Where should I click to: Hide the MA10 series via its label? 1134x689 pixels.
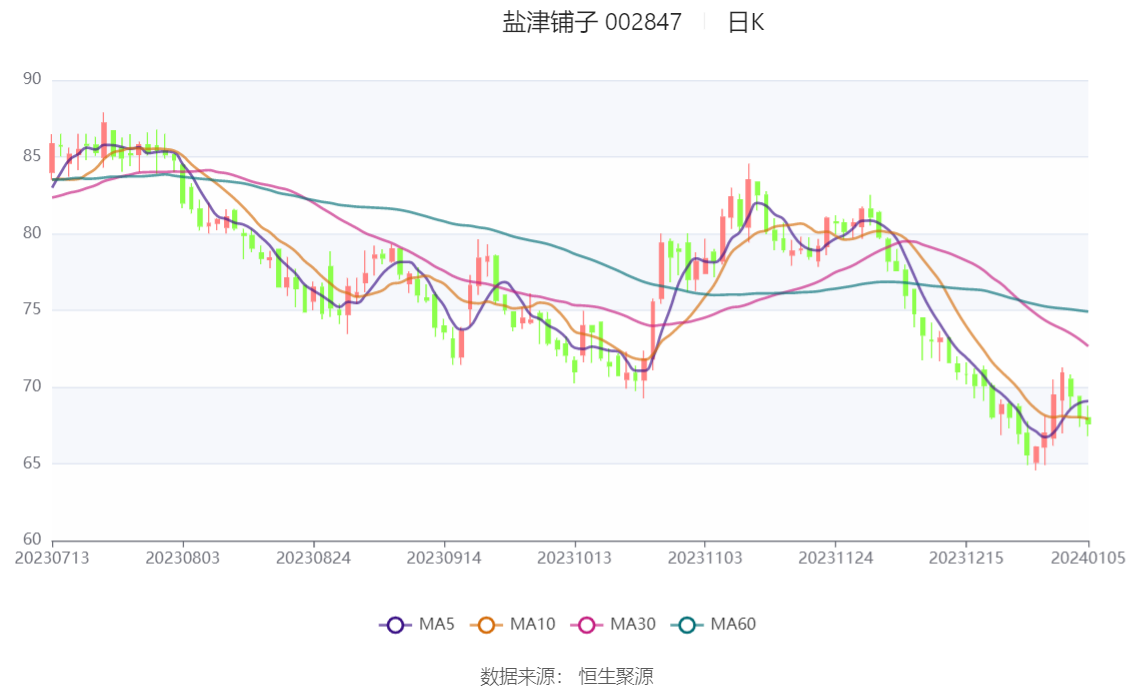(532, 624)
